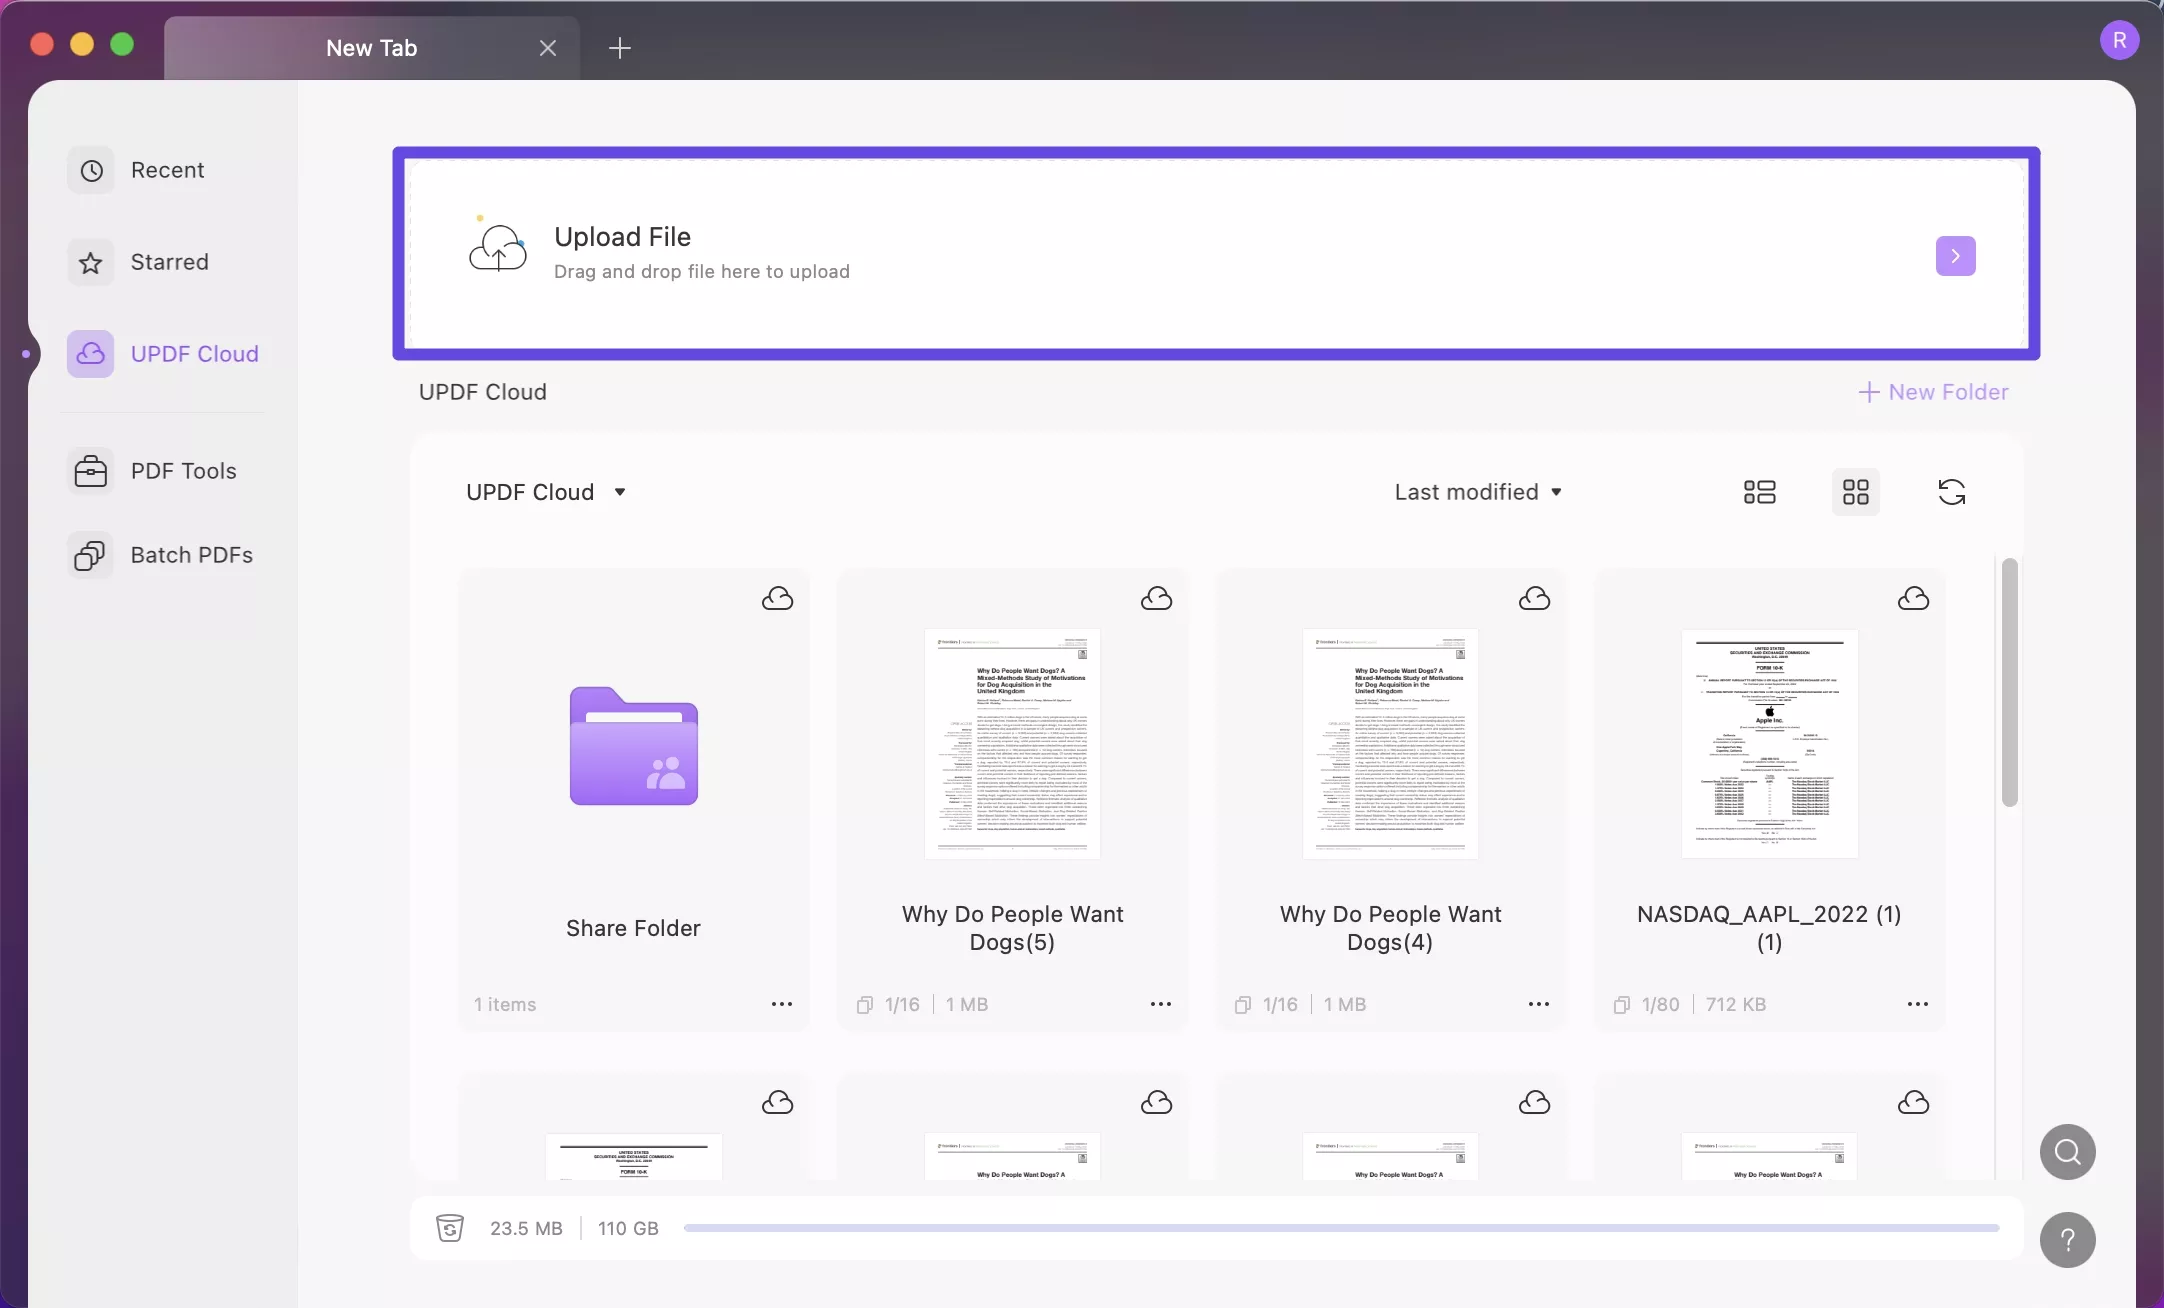Select the UPDF Cloud sidebar icon
The height and width of the screenshot is (1308, 2164).
(x=91, y=354)
